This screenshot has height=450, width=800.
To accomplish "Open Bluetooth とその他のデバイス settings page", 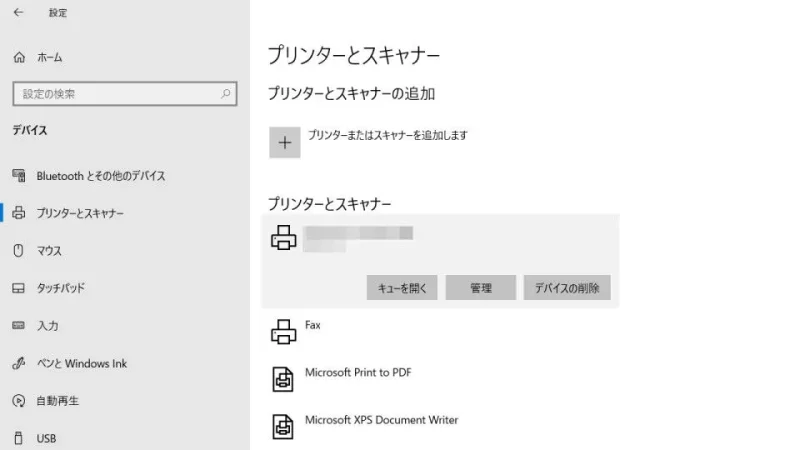I will tap(100, 176).
